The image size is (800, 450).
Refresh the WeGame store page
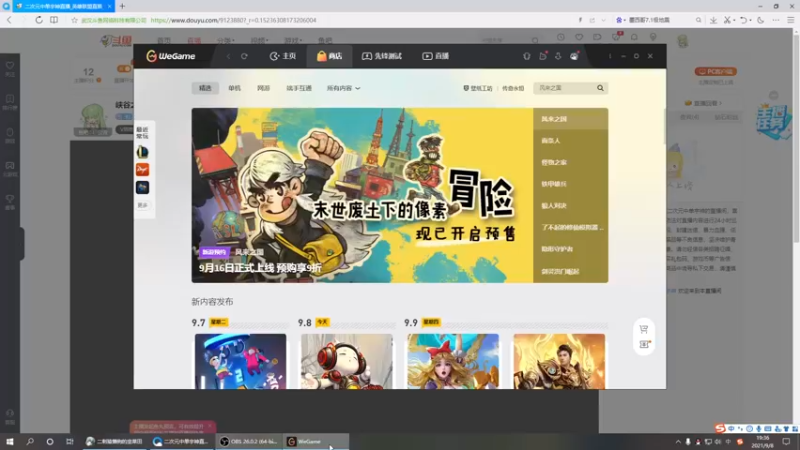[x=244, y=56]
